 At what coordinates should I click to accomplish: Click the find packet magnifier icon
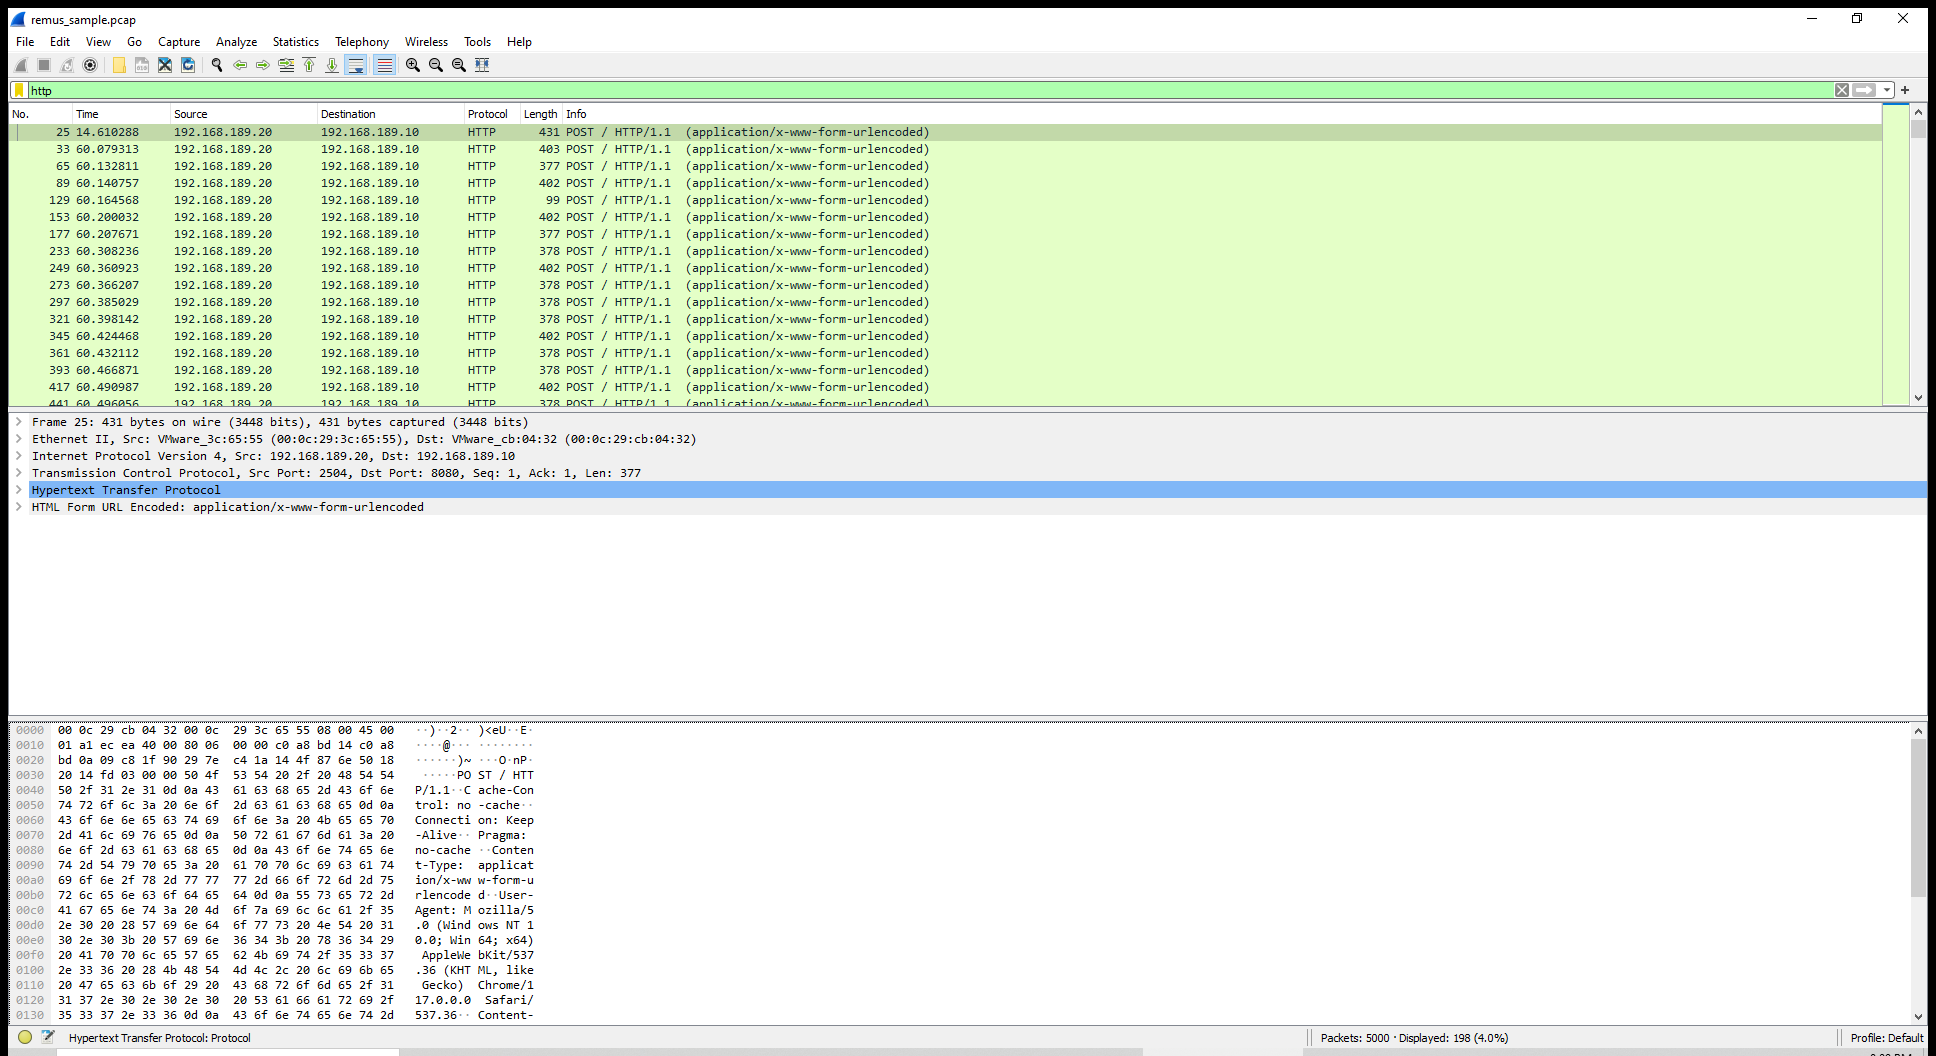216,65
